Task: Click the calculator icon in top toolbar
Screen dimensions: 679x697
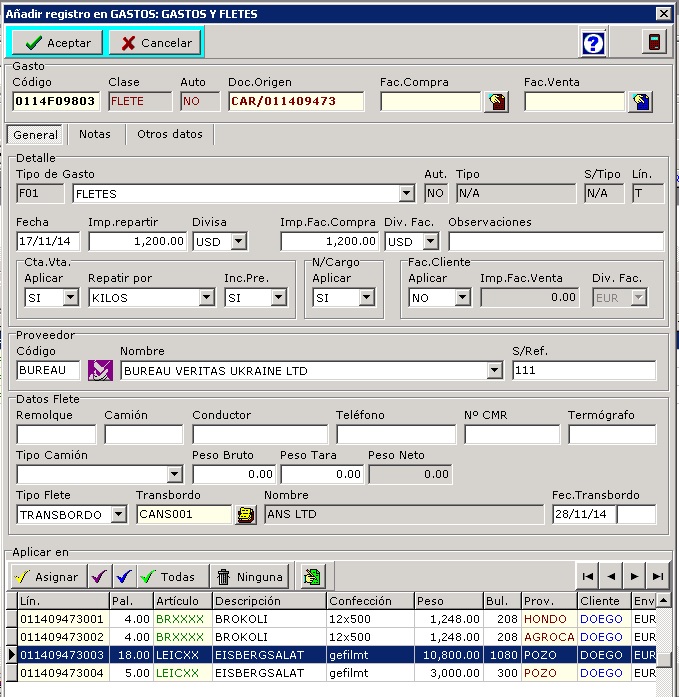Action: (x=653, y=42)
